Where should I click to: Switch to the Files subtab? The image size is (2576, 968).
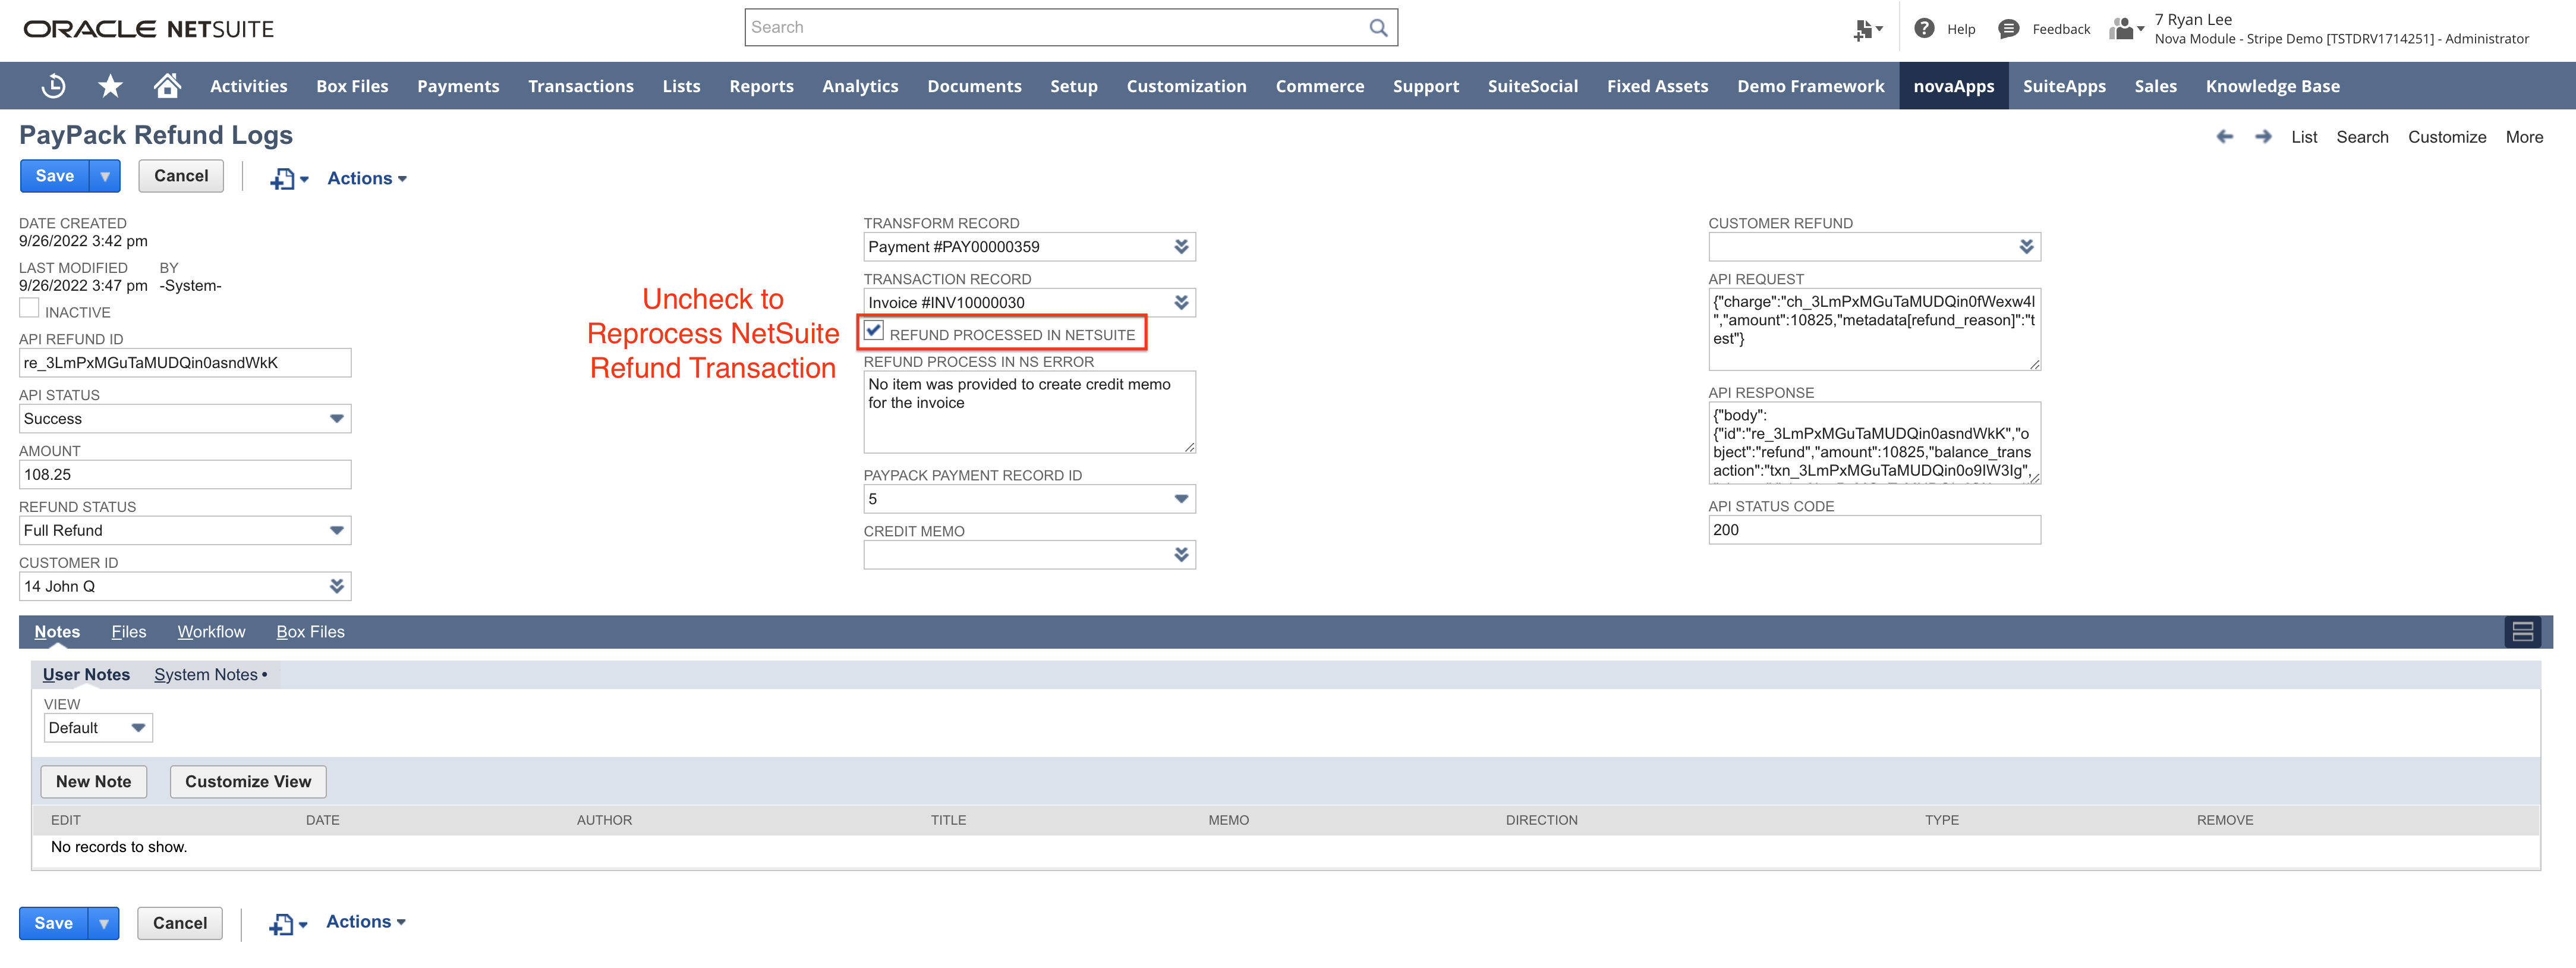pyautogui.click(x=129, y=632)
